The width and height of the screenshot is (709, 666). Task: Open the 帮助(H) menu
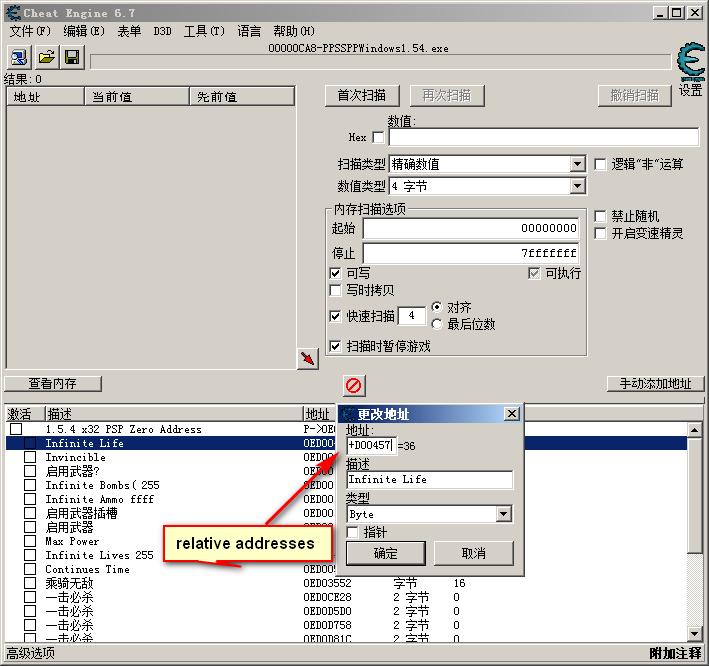pos(294,31)
